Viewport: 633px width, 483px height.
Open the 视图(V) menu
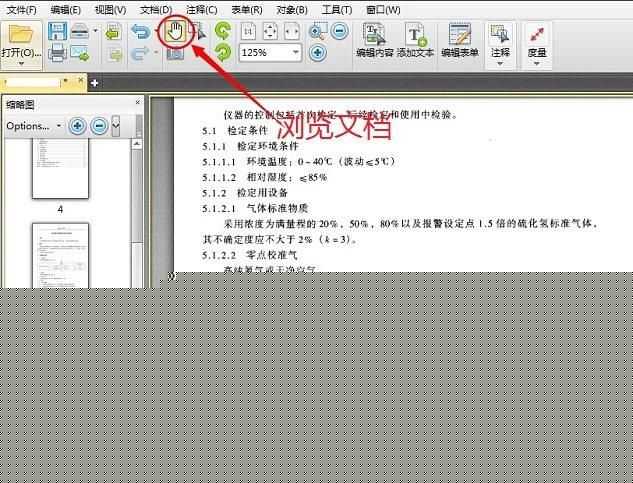point(110,10)
